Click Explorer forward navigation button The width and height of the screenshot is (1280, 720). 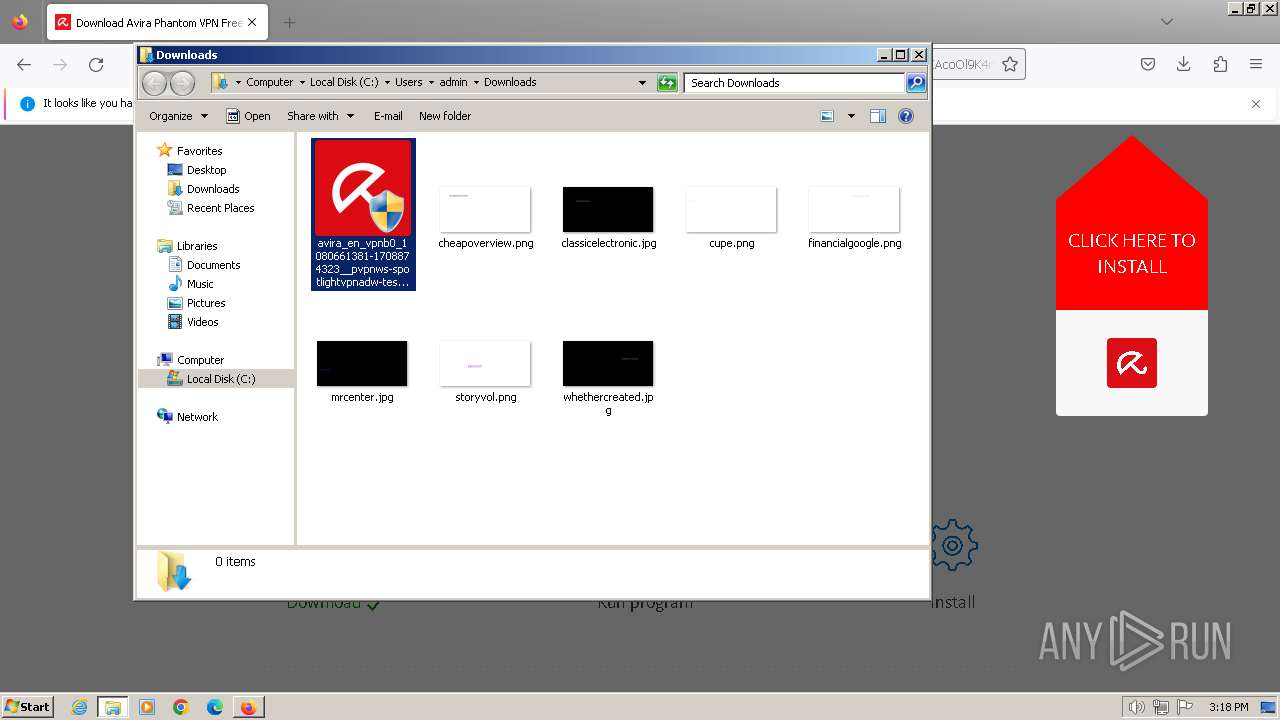click(x=182, y=83)
